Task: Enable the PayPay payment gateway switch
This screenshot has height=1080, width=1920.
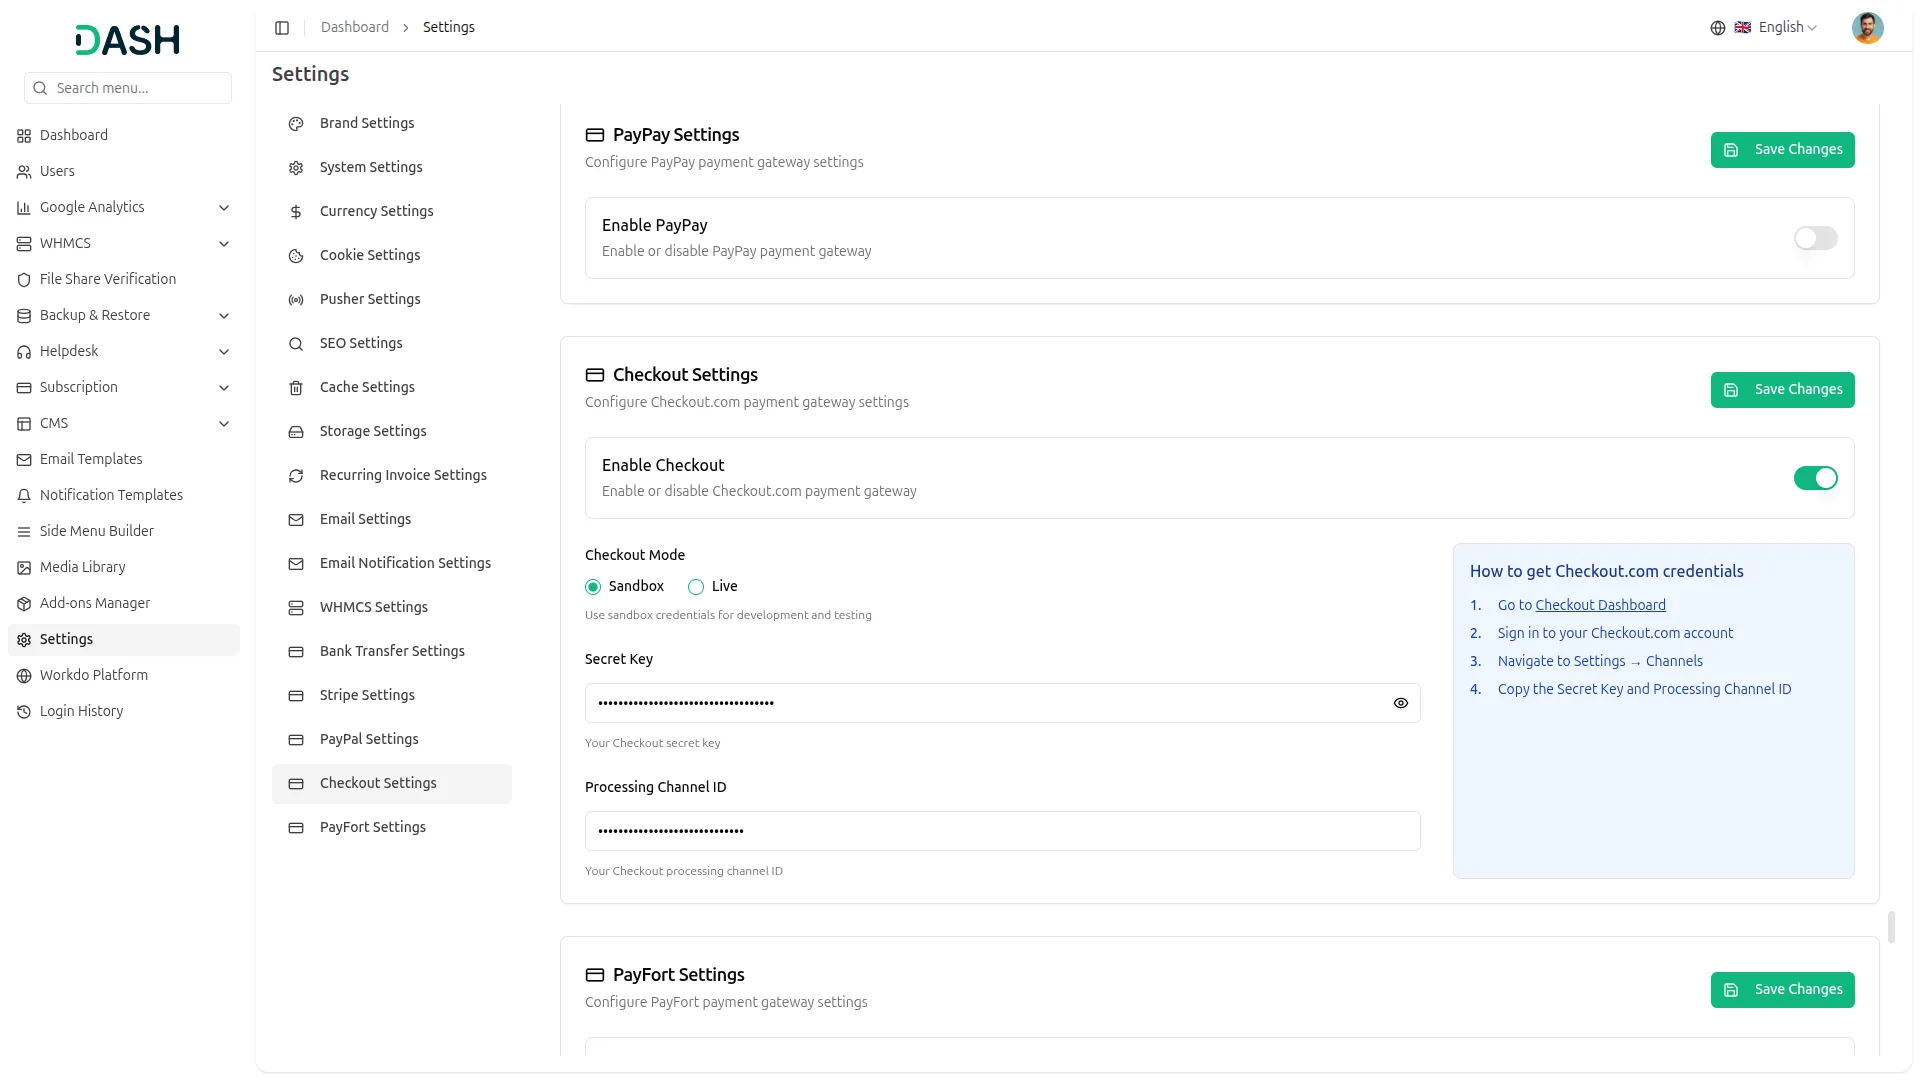Action: point(1815,238)
